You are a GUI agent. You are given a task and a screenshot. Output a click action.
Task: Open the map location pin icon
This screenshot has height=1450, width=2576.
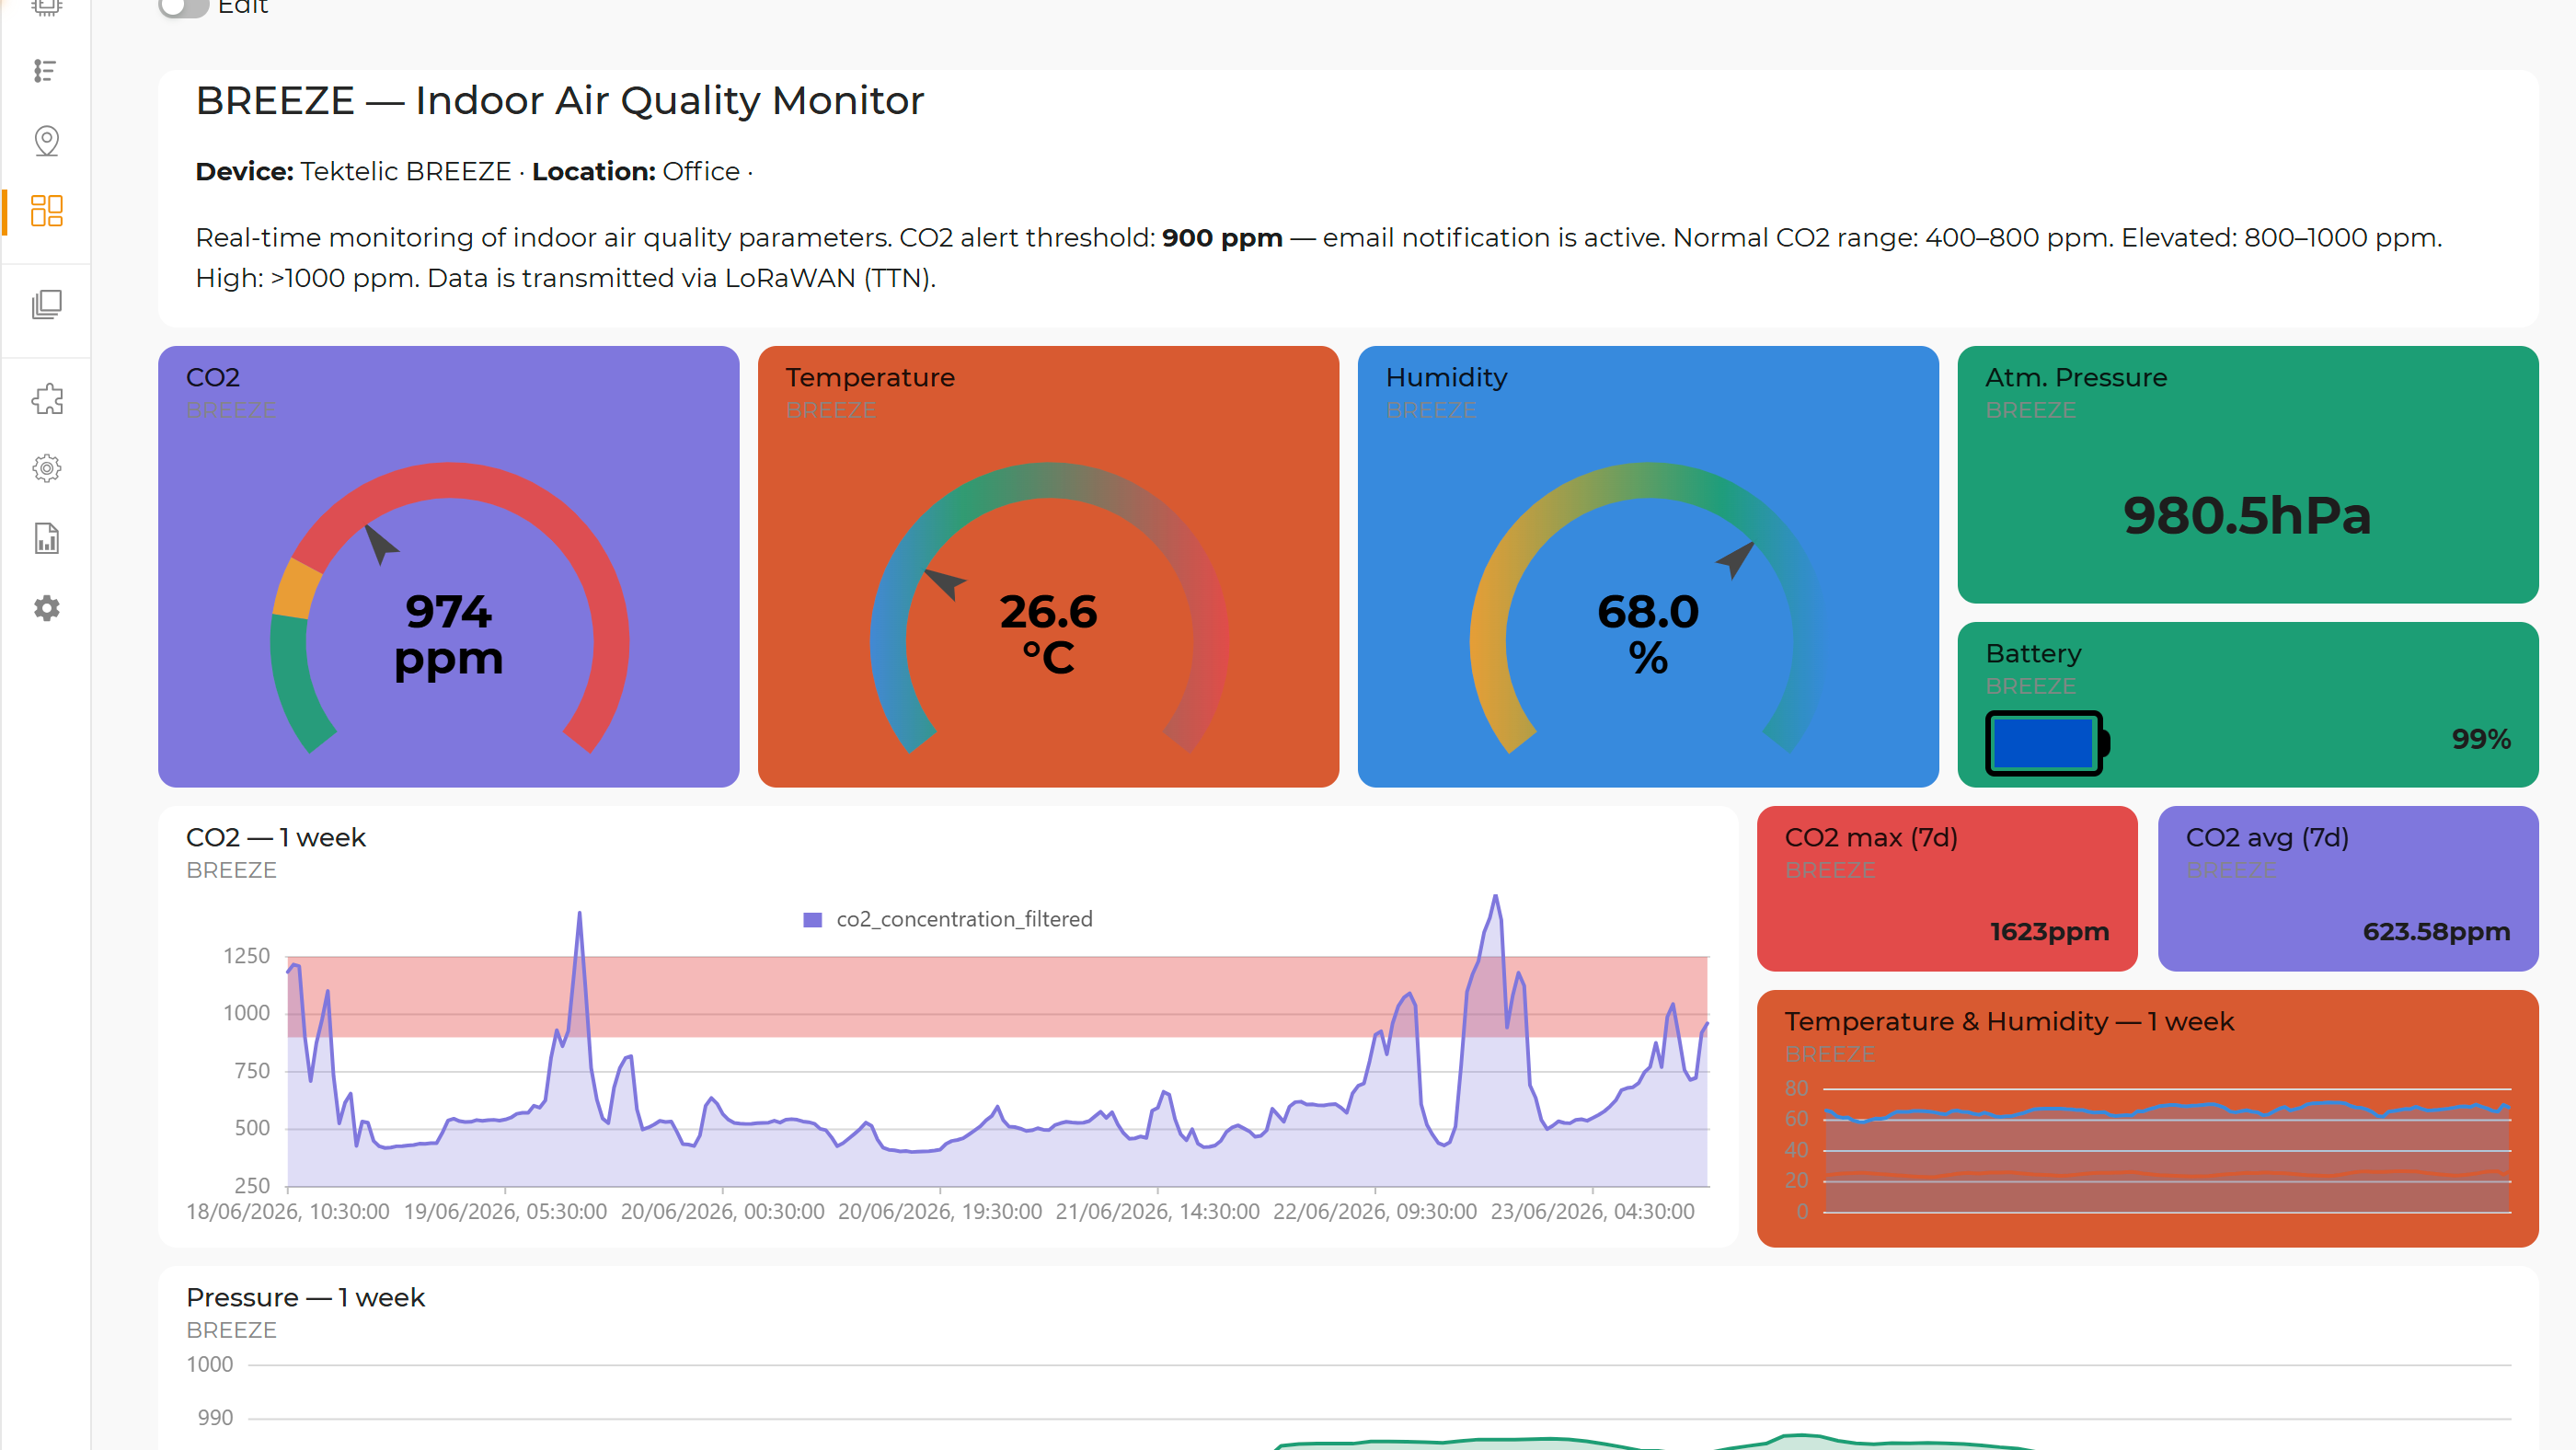click(x=46, y=141)
